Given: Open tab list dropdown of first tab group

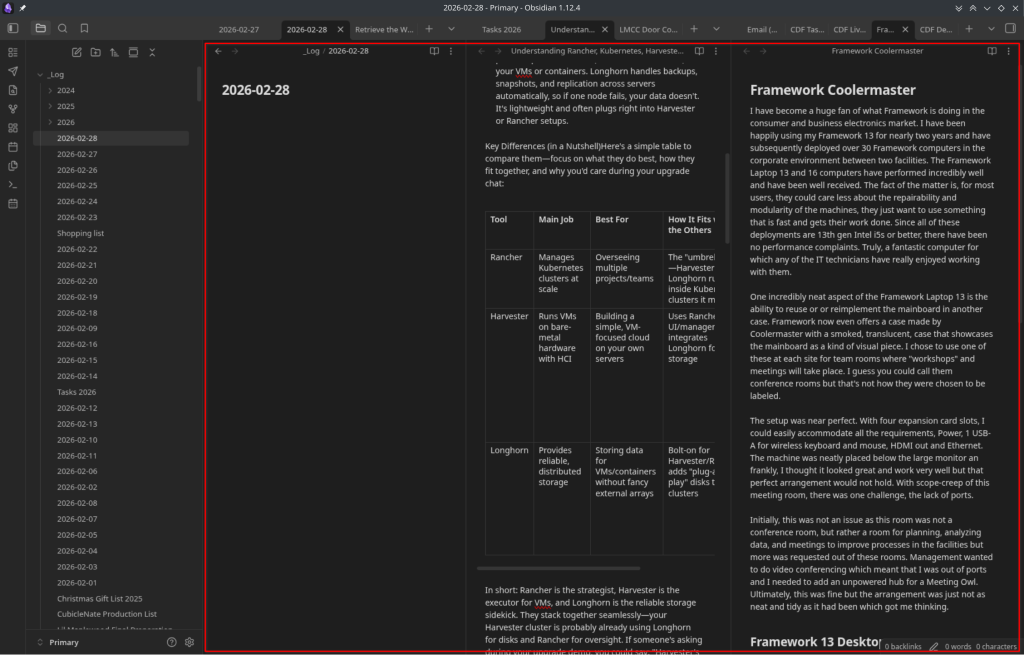Looking at the screenshot, I should (x=451, y=29).
